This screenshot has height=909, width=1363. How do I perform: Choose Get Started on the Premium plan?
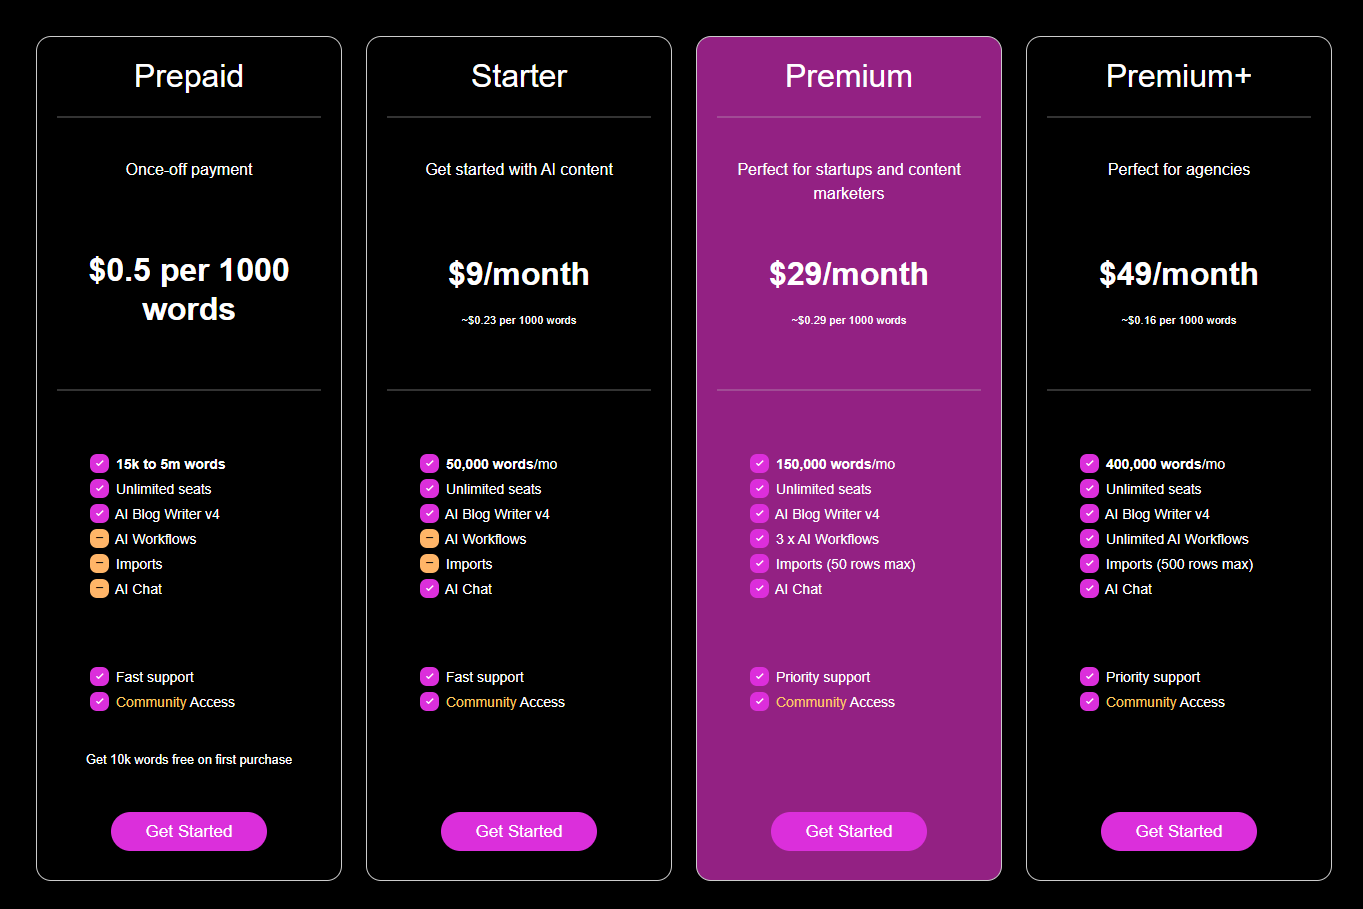(x=849, y=831)
